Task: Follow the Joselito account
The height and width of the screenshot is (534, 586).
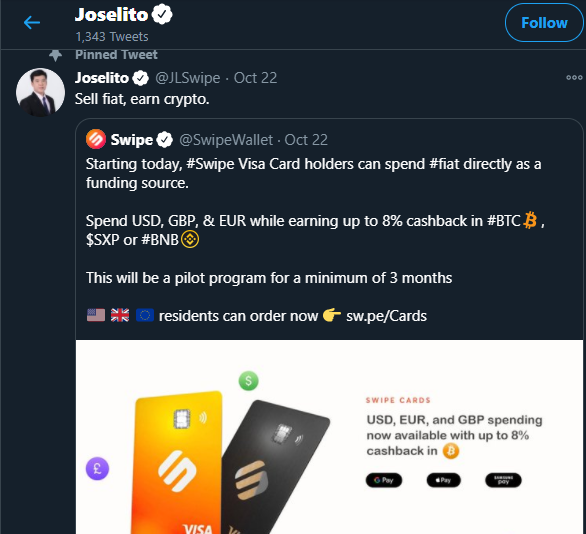Action: pos(544,23)
